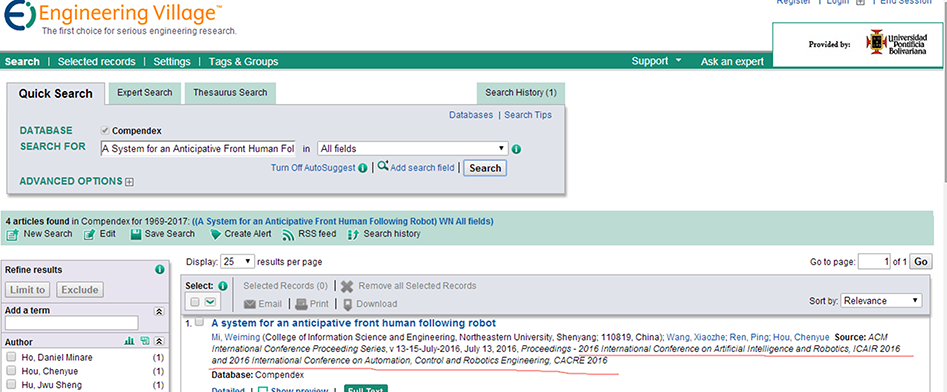Open Tags & Groups menu item
This screenshot has width=947, height=392.
[243, 62]
